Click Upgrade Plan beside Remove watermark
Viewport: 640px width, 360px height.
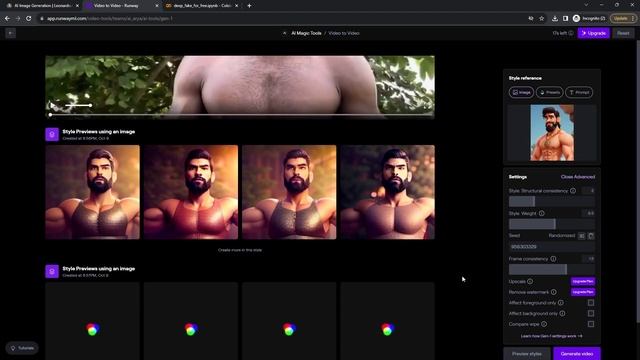(x=583, y=292)
